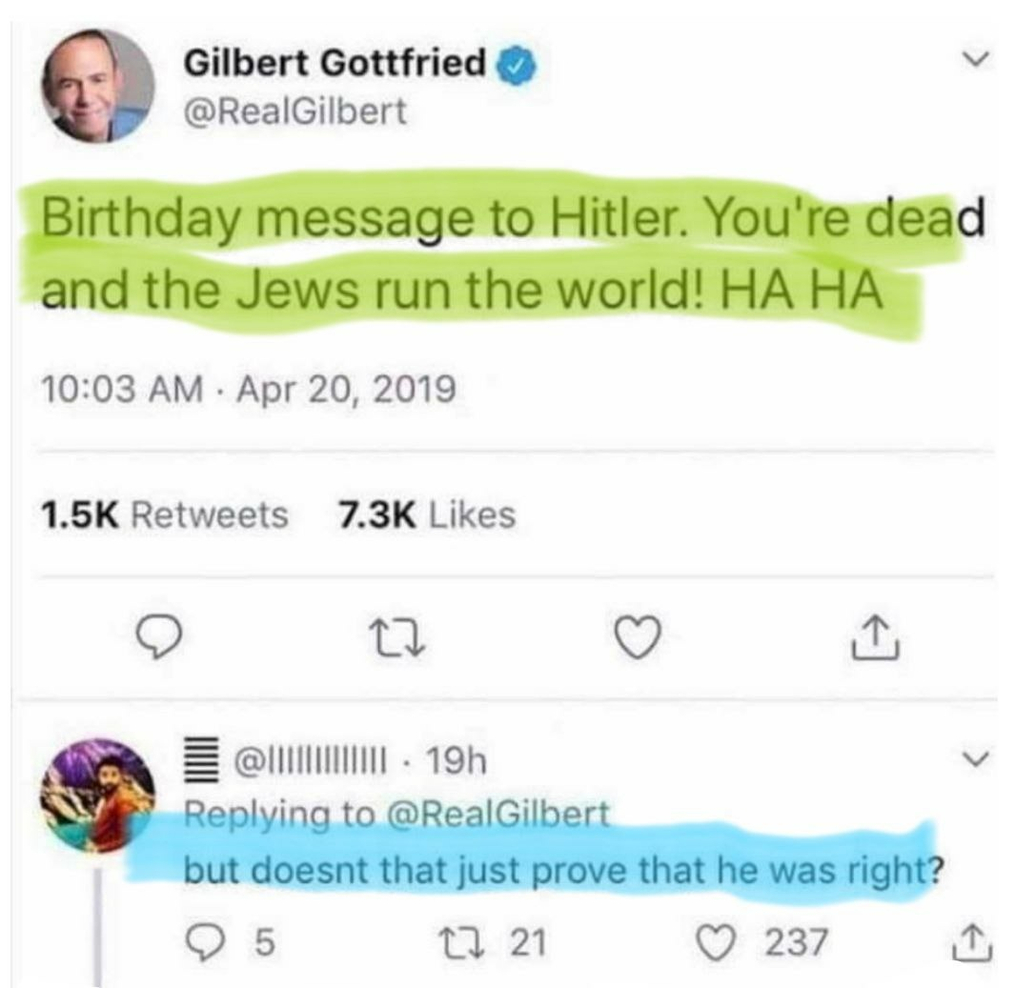This screenshot has height=988, width=1015.
Task: Click the reply's 19h timestamp
Action: point(453,765)
